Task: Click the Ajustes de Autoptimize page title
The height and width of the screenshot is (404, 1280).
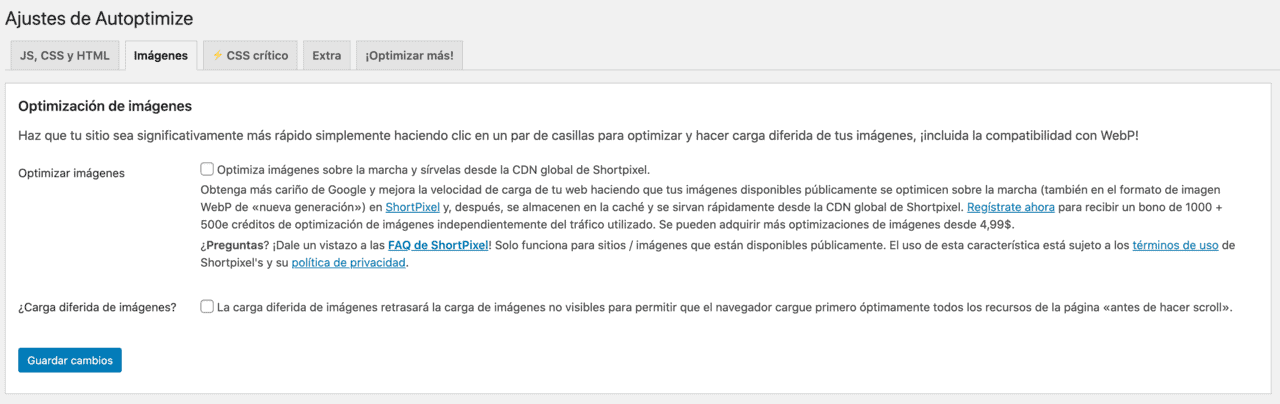Action: click(x=99, y=18)
